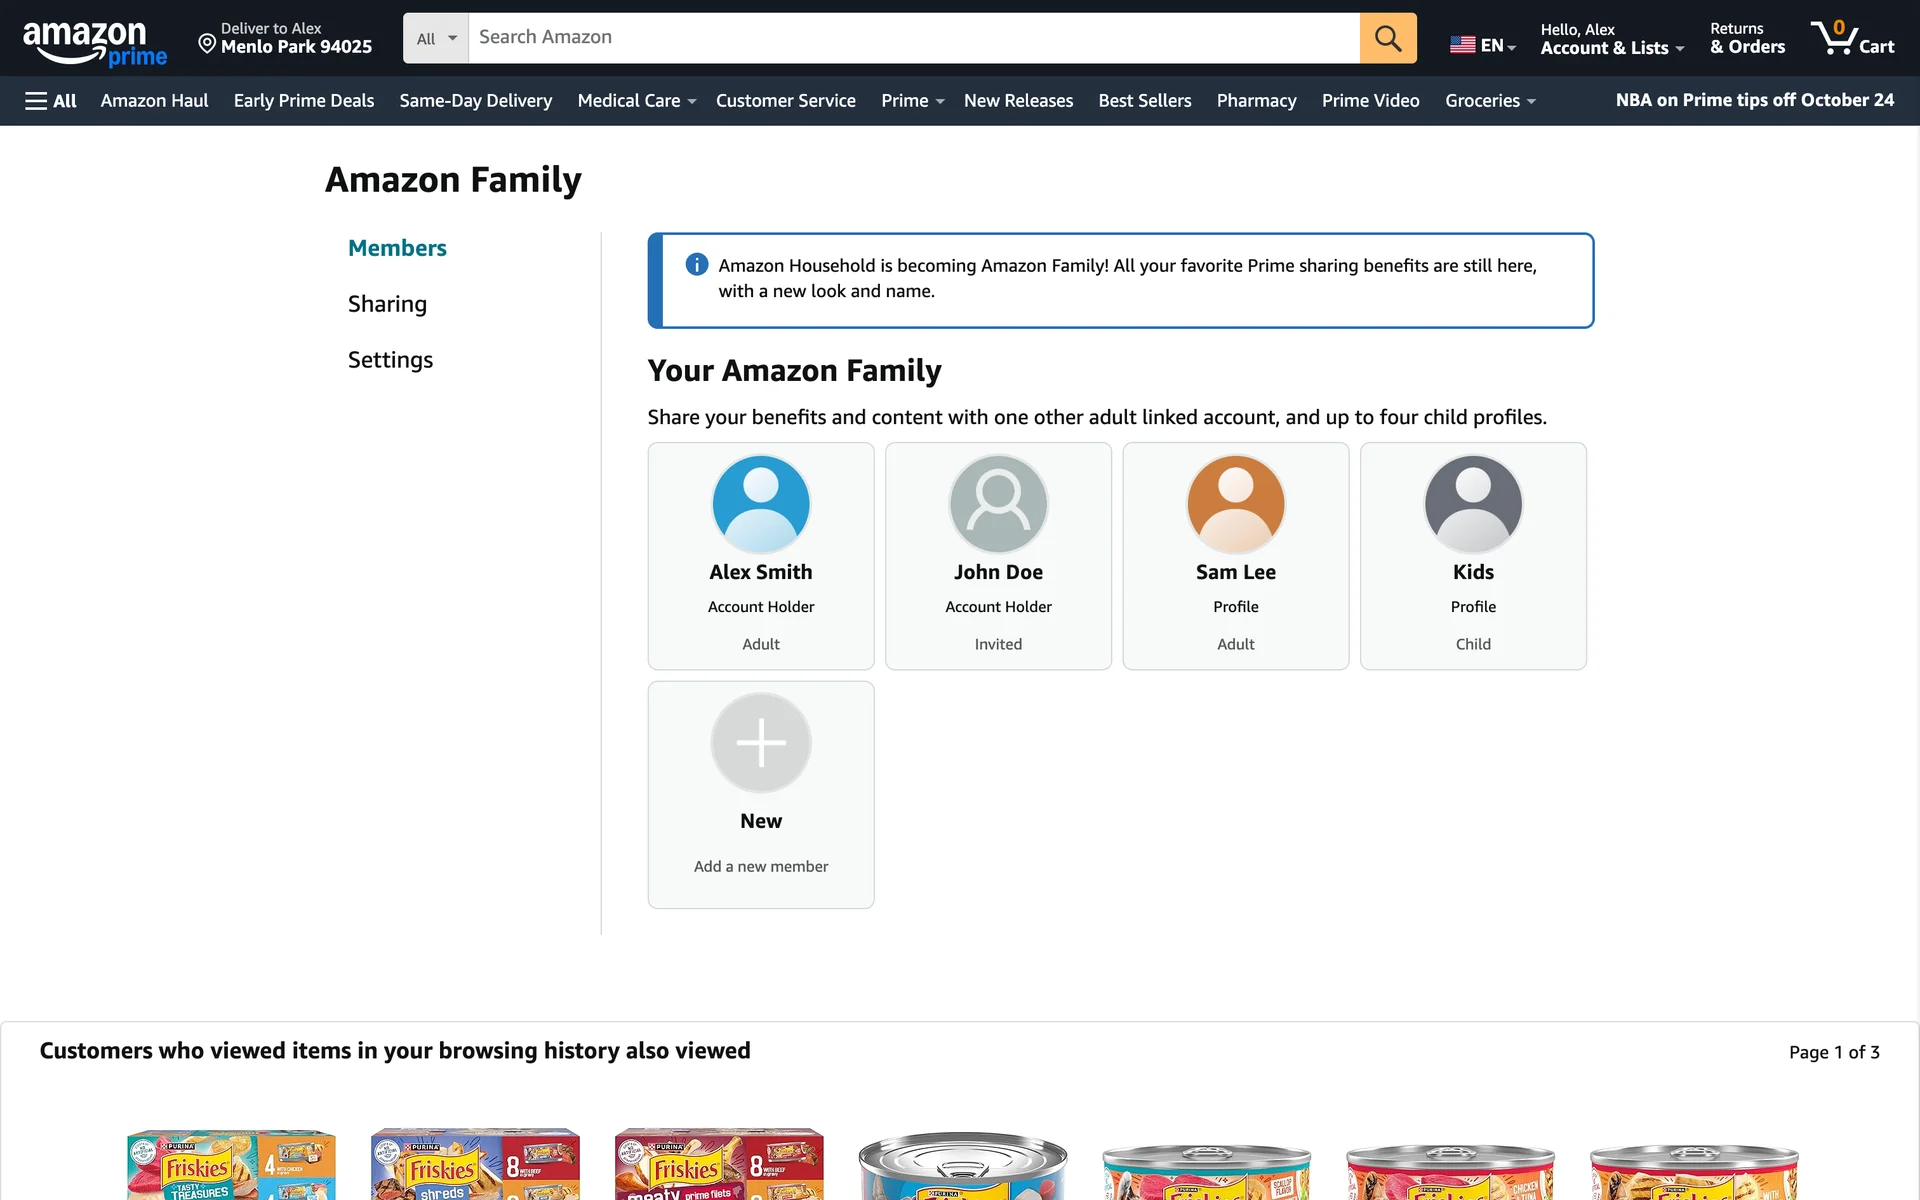Viewport: 1920px width, 1200px height.
Task: Expand the Medical Care nav dropdown
Action: [636, 101]
